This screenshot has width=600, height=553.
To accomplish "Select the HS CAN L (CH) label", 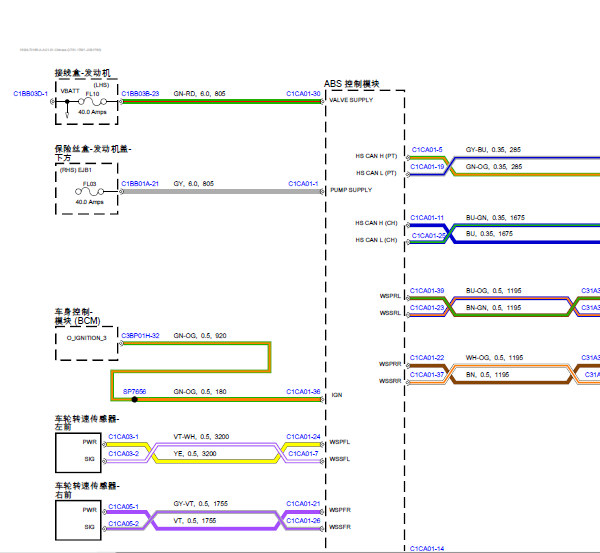I will 376,240.
